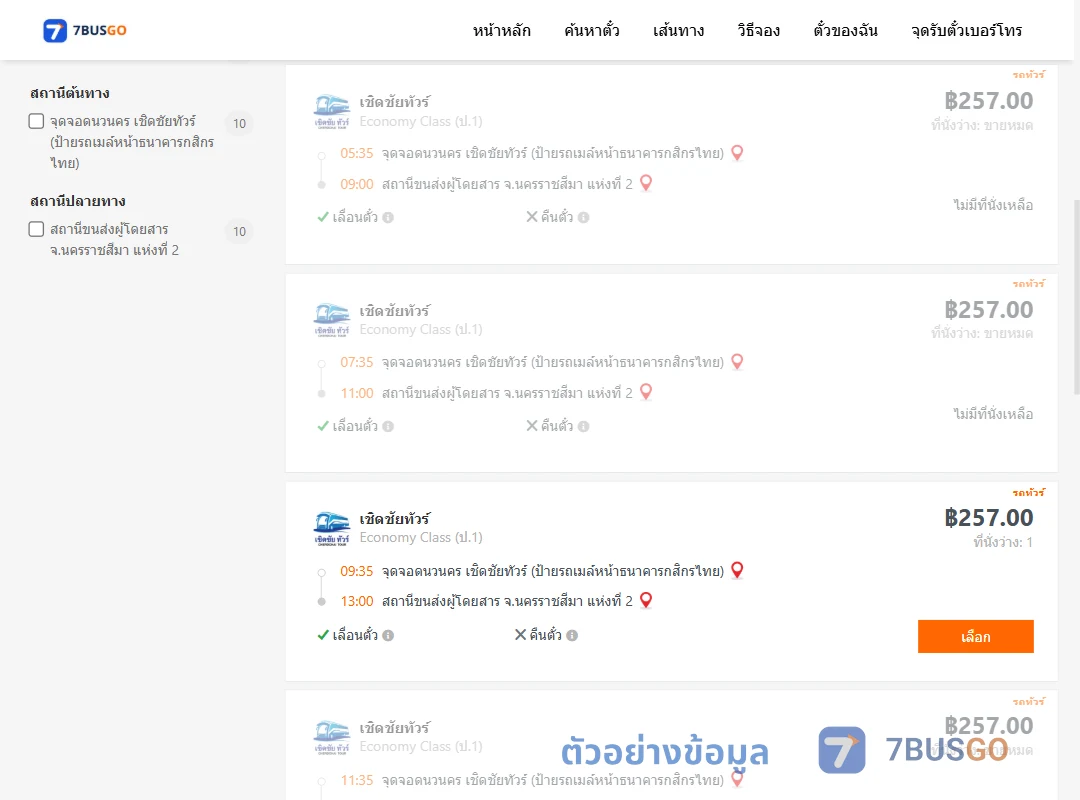
Task: Click Cherdchai Tour bus logo on 05:35 trip
Action: pos(332,112)
